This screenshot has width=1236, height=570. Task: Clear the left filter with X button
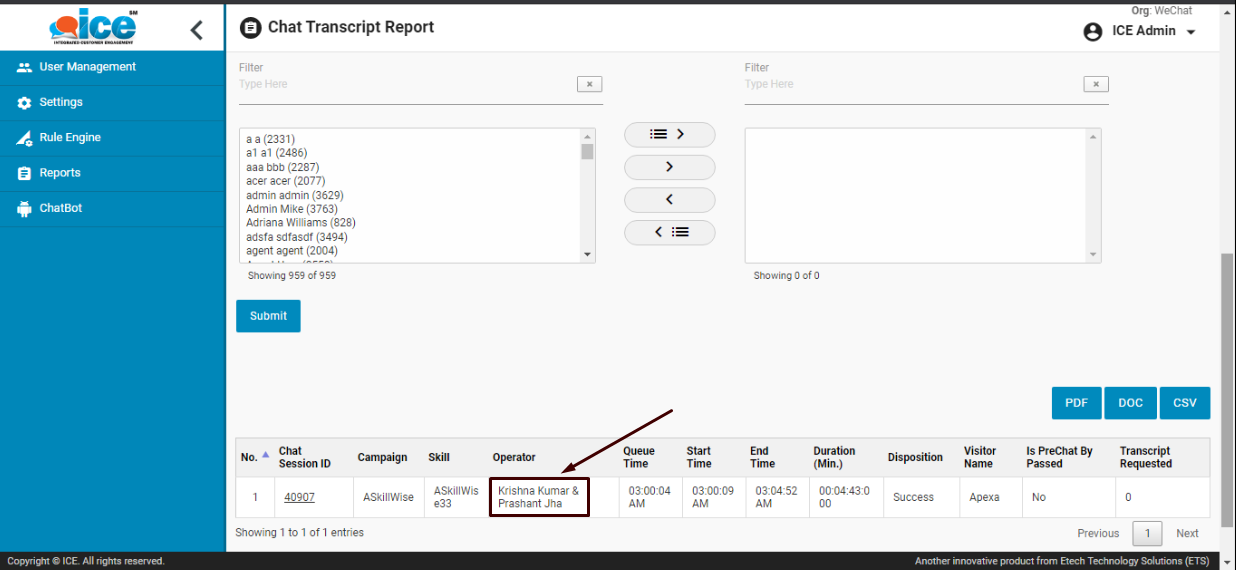tap(589, 85)
